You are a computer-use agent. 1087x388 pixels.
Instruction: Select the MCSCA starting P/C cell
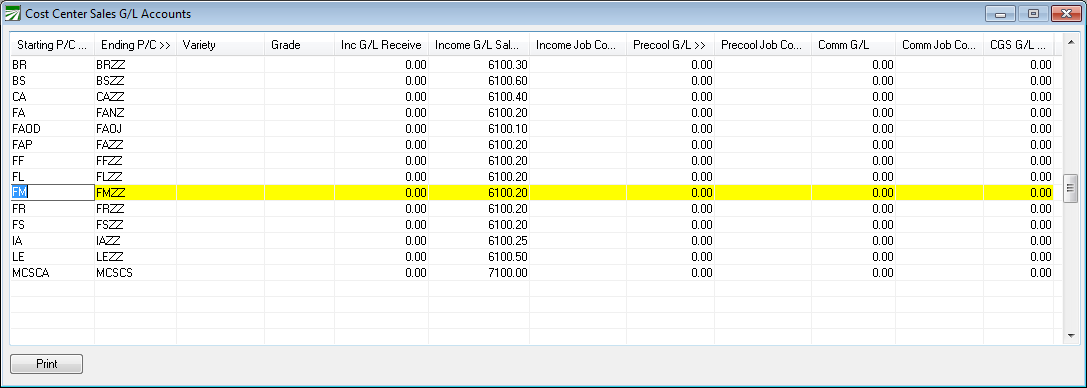point(52,273)
